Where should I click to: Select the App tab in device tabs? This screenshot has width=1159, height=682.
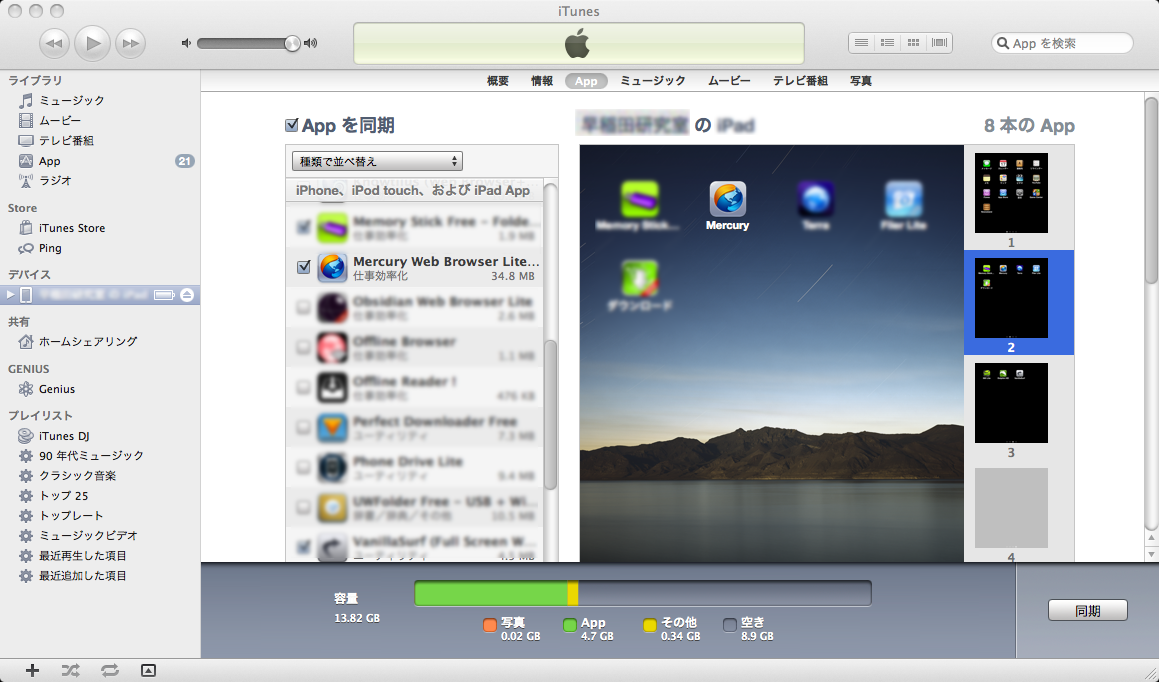point(586,81)
